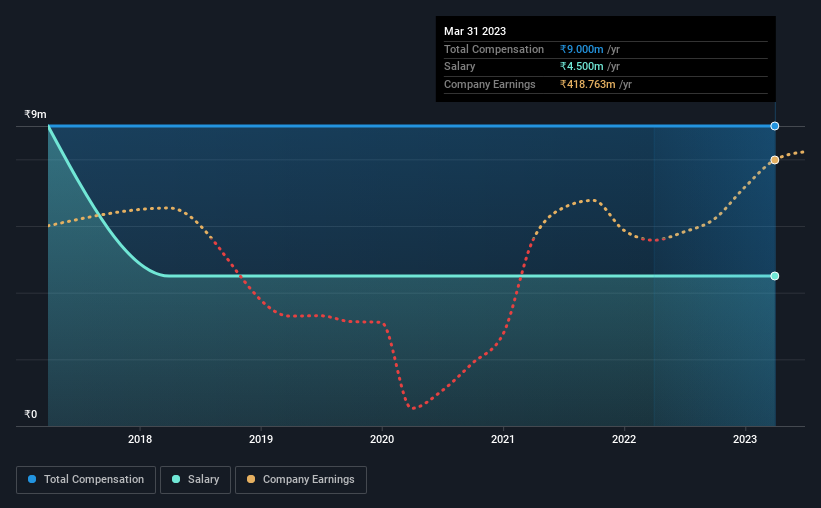Select the 2019 x-axis label
The width and height of the screenshot is (821, 508).
[x=261, y=439]
